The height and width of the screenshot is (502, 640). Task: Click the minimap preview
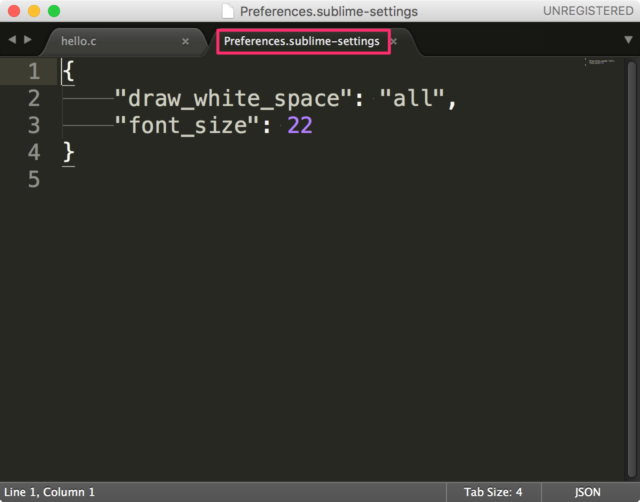click(x=600, y=62)
